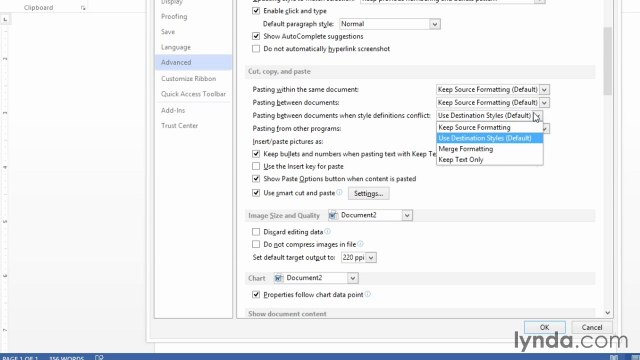Image resolution: width=640 pixels, height=360 pixels.
Task: Enable Use the Insert key for paste
Action: [x=256, y=166]
